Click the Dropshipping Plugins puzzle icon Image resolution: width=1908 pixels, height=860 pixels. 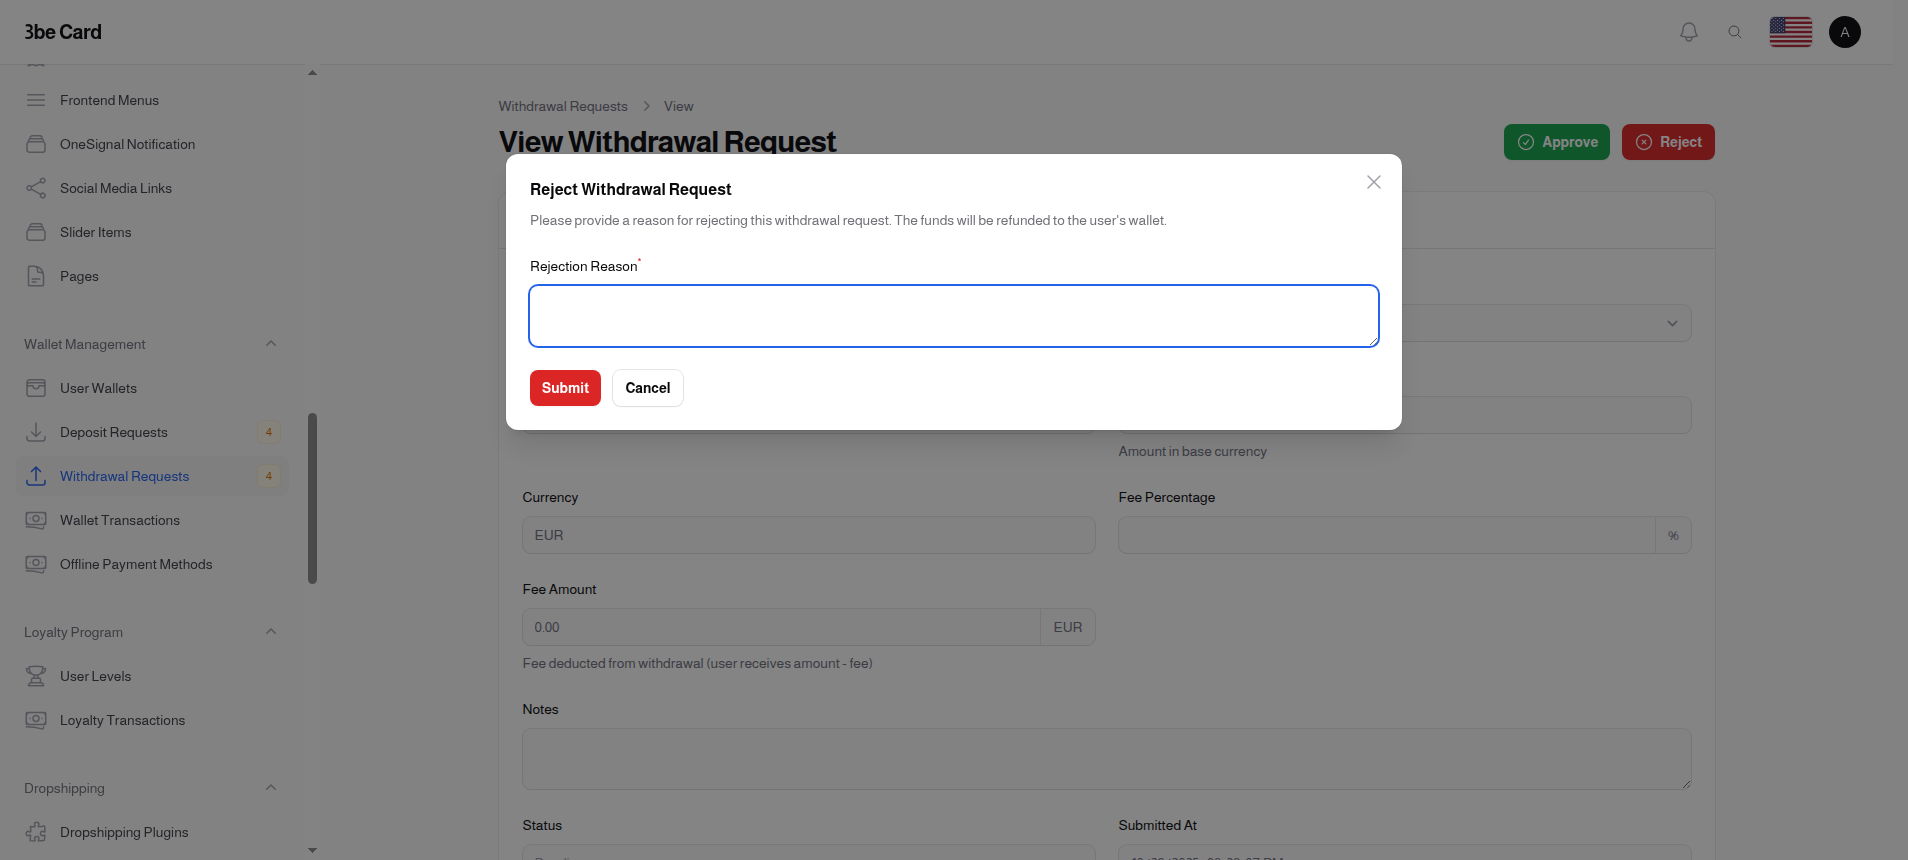tap(36, 832)
